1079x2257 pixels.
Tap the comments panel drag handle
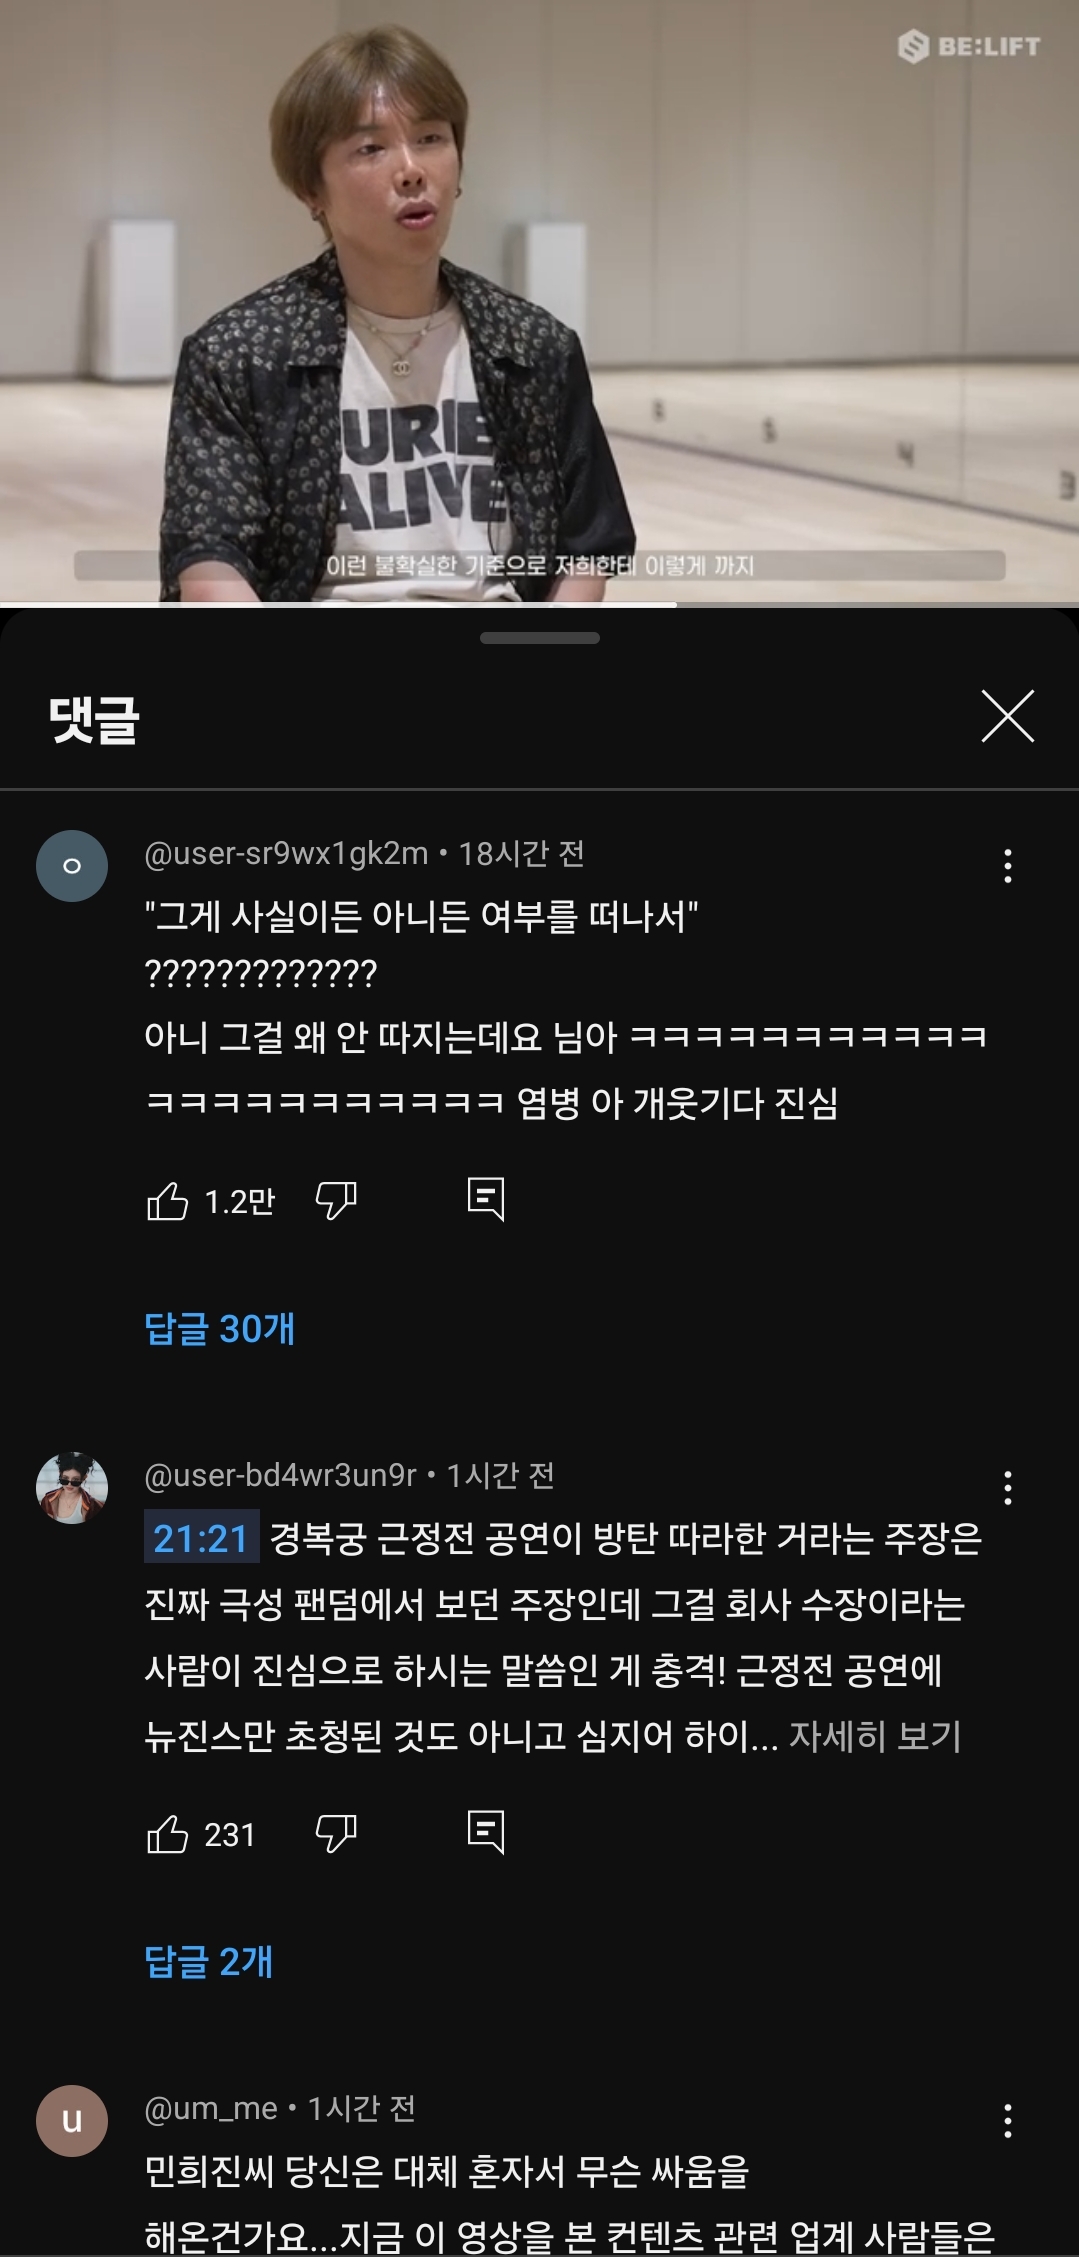(539, 638)
